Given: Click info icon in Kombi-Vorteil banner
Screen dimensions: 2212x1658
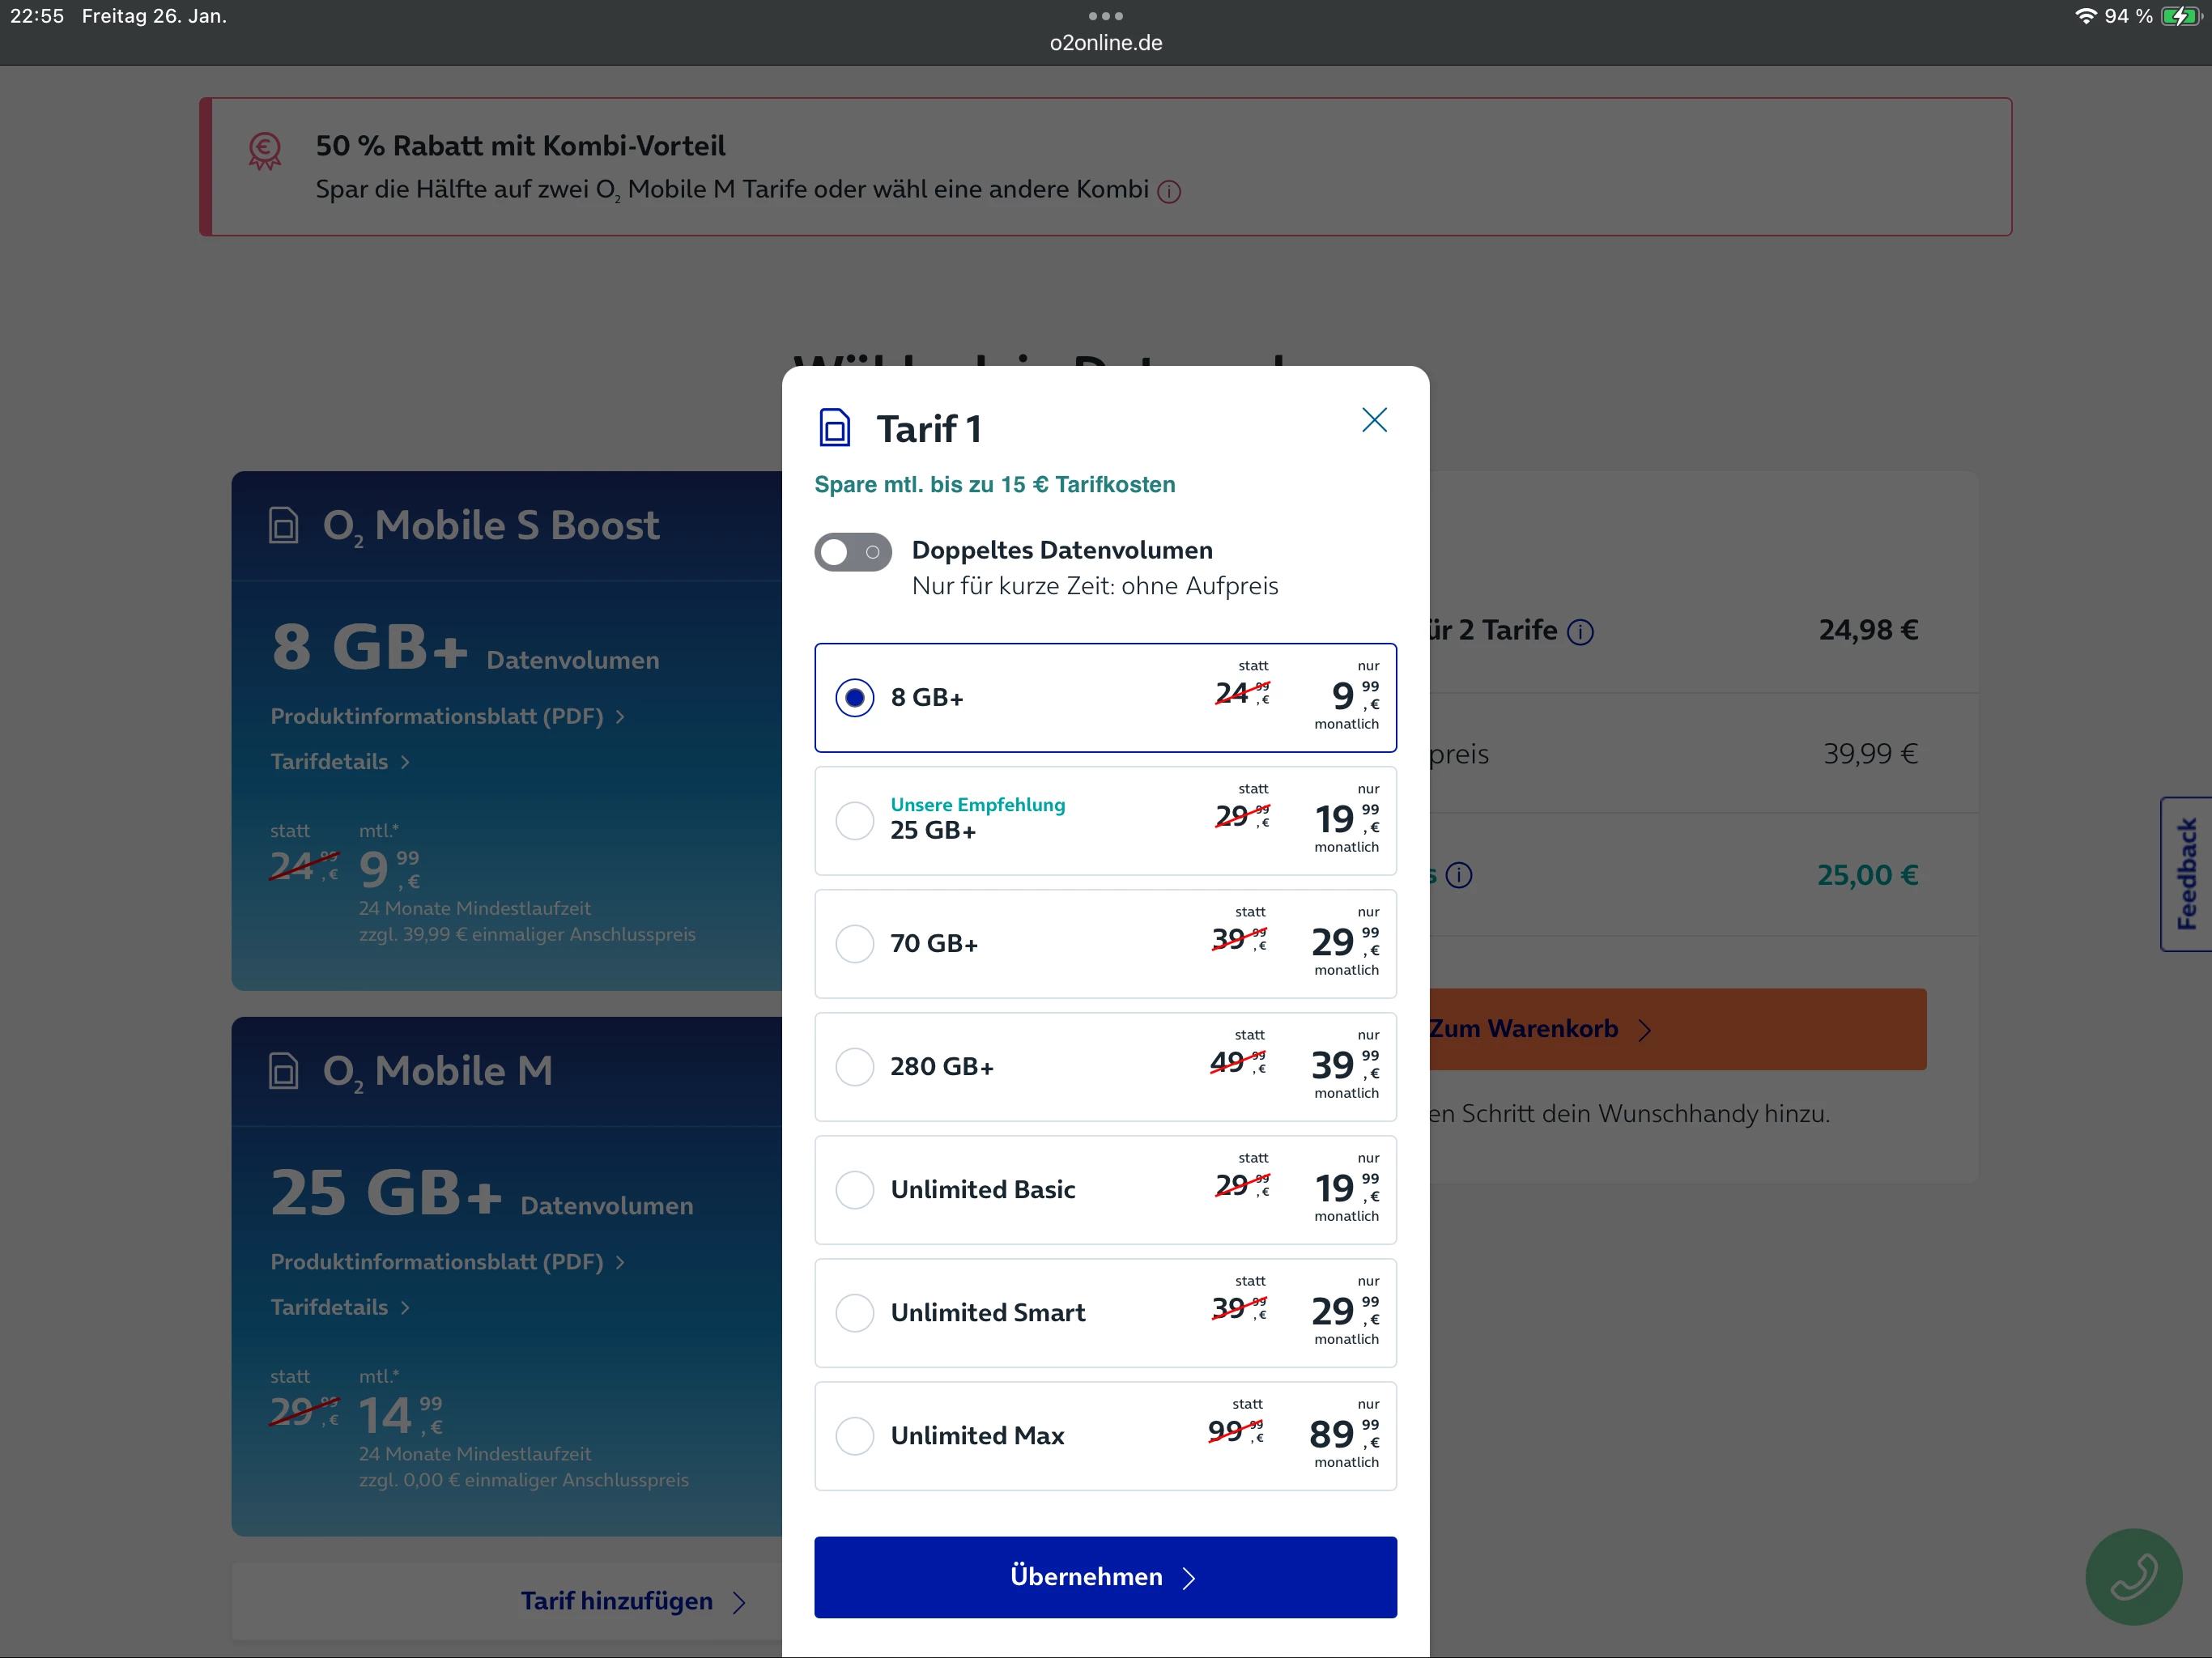Looking at the screenshot, I should click(x=1168, y=192).
